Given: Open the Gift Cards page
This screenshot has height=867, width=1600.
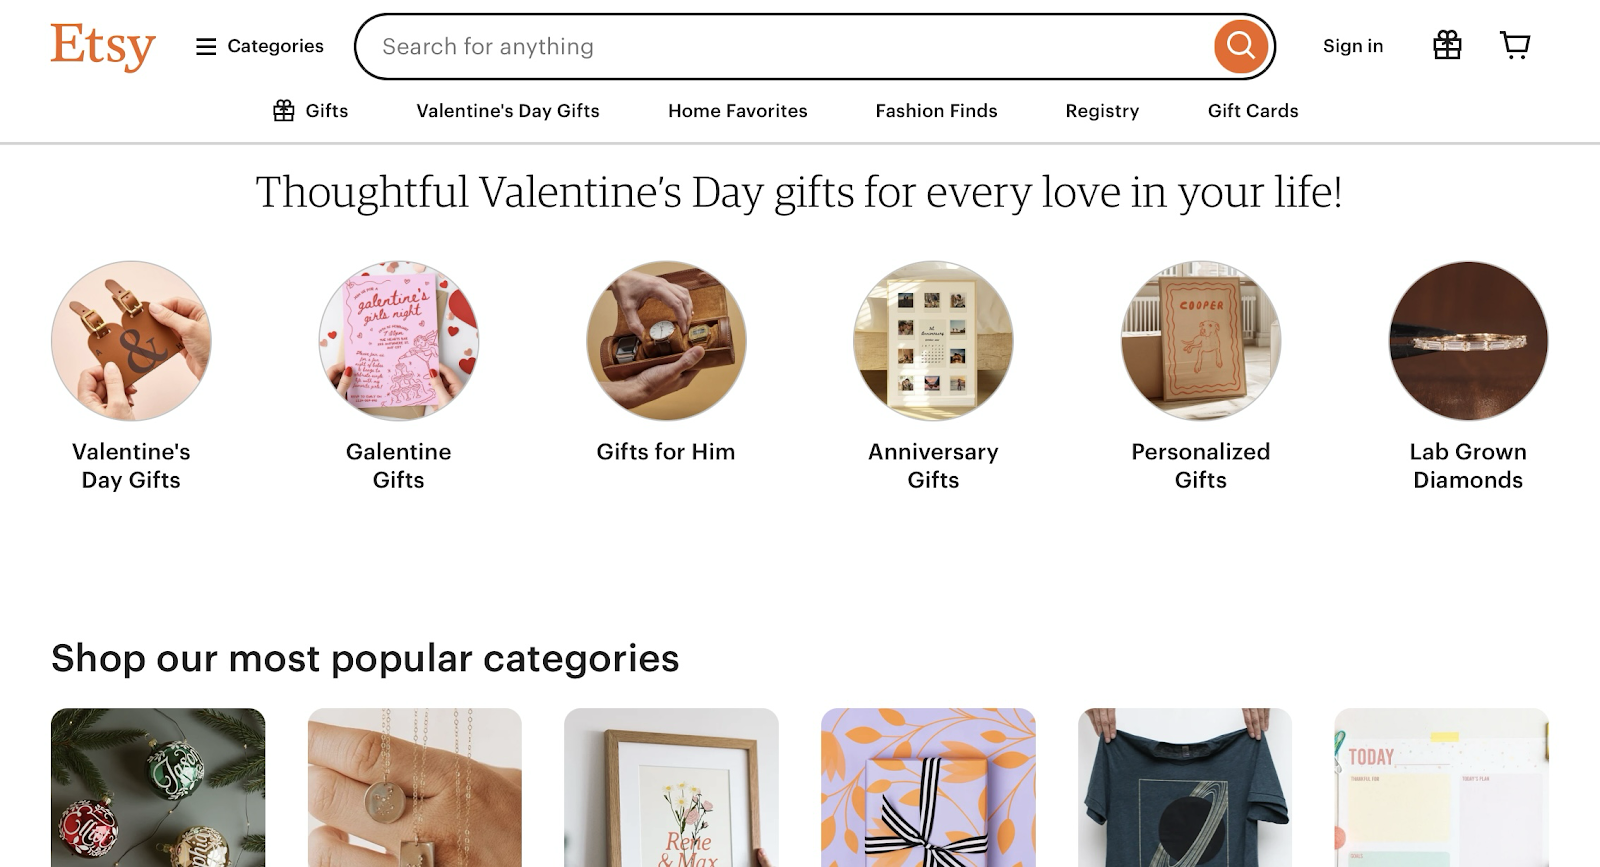Looking at the screenshot, I should [1253, 111].
